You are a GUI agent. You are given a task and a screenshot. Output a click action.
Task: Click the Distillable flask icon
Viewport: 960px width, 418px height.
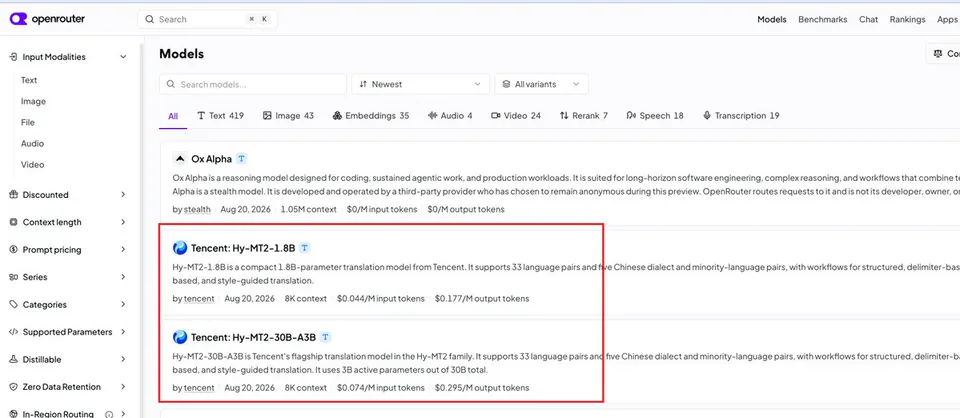click(x=13, y=359)
